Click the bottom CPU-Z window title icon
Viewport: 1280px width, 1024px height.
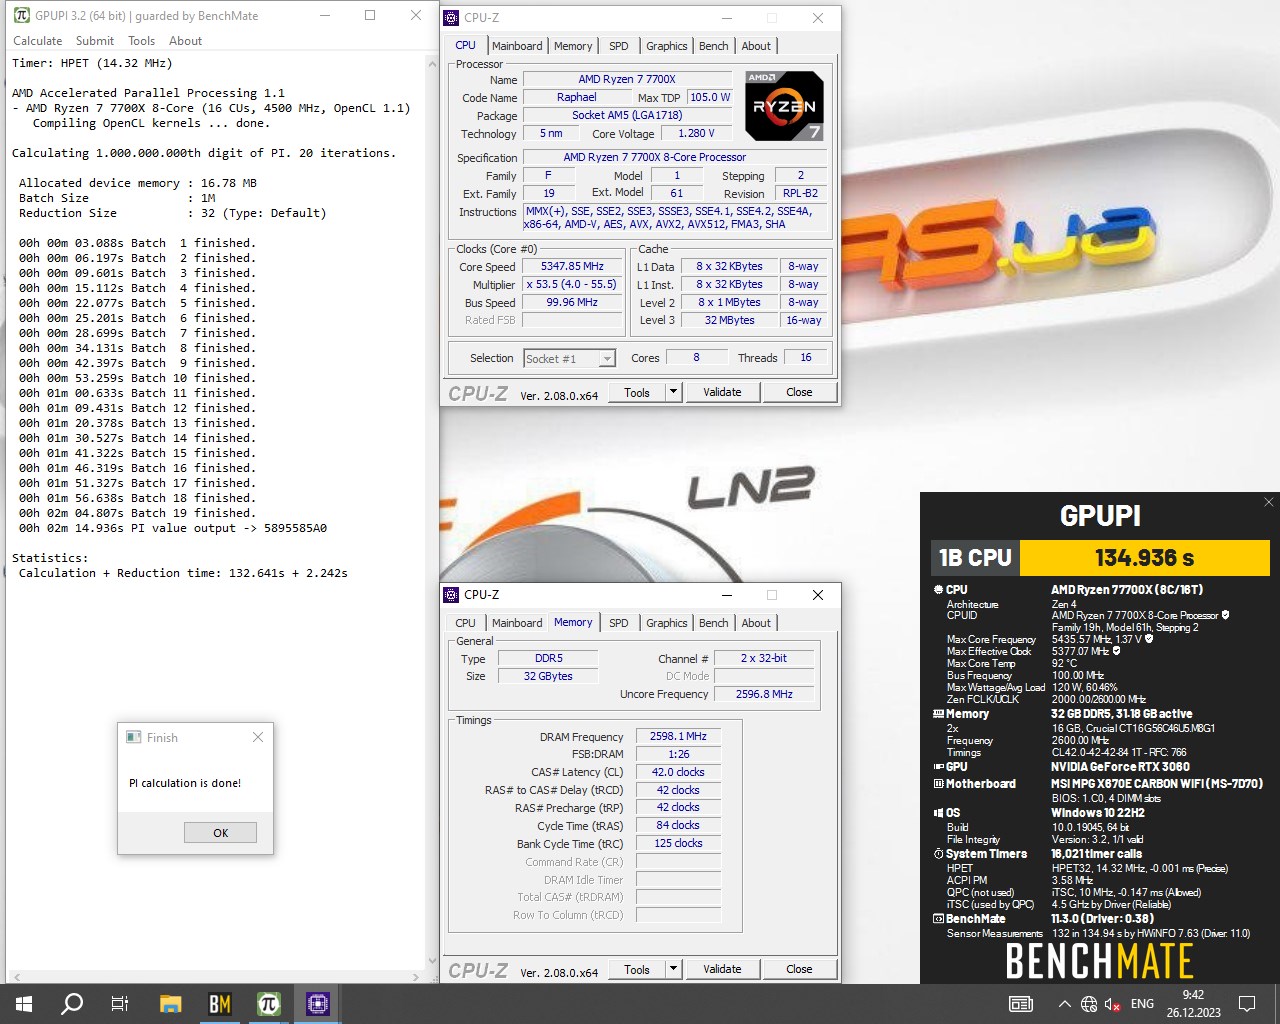tap(451, 594)
